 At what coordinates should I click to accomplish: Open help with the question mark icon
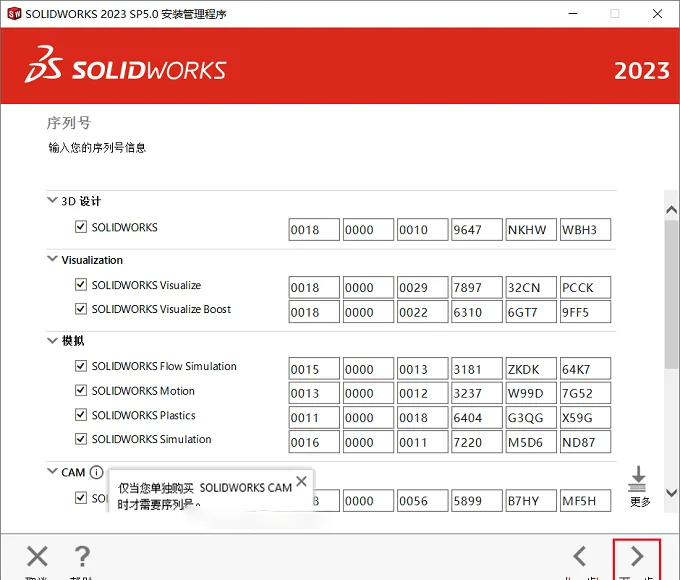(82, 556)
